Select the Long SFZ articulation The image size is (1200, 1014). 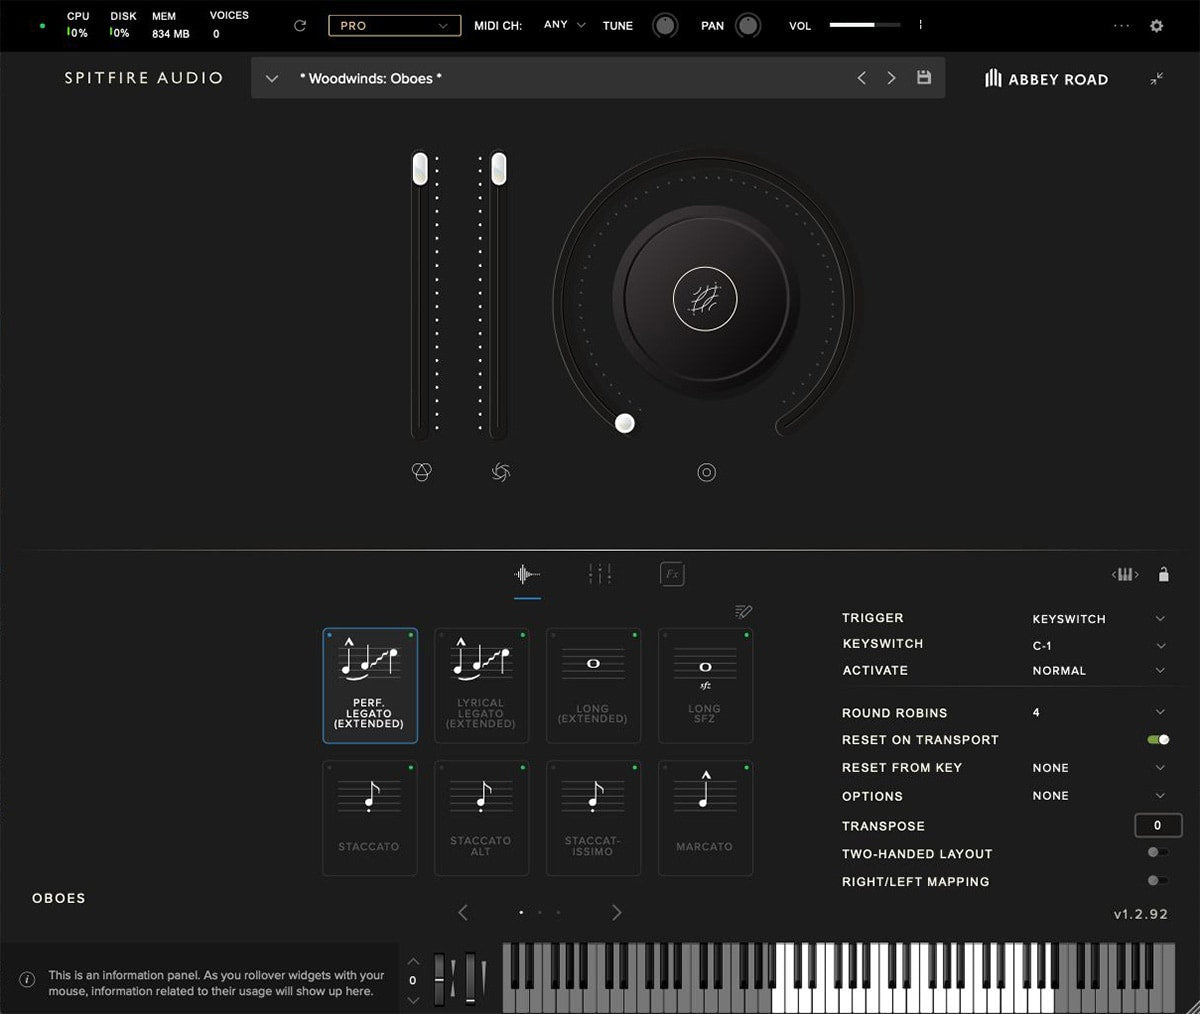[x=705, y=685]
